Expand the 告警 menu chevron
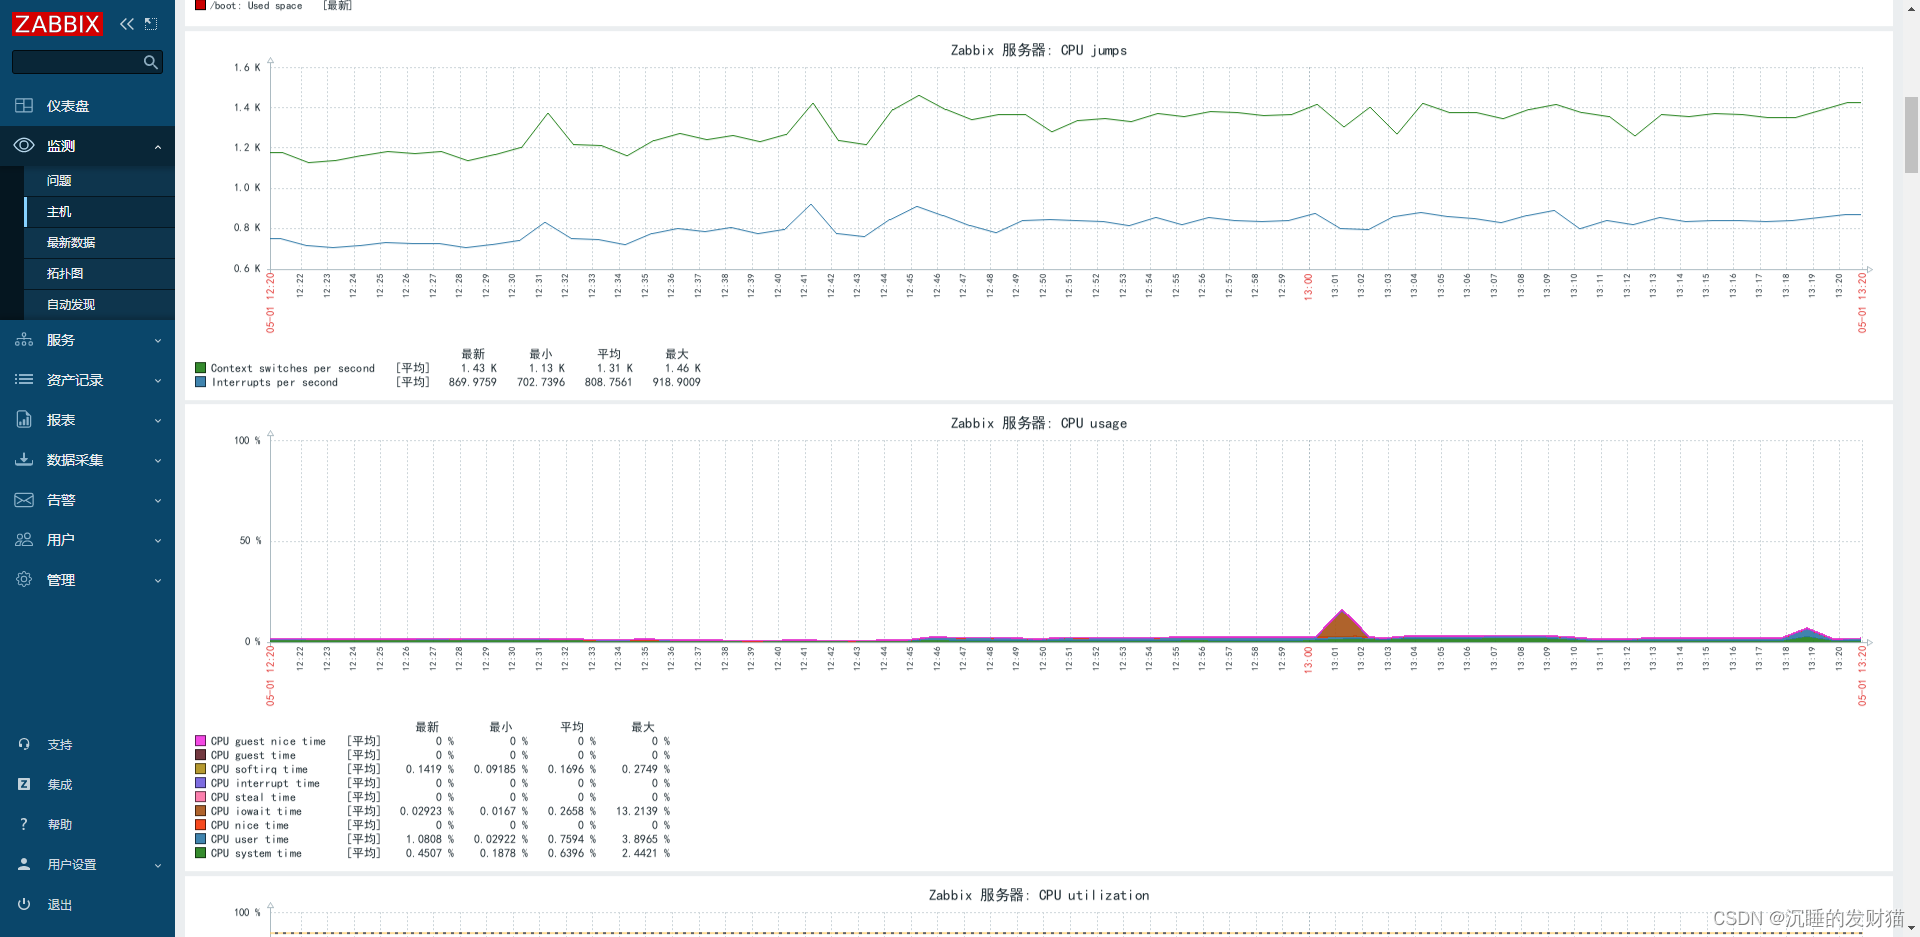This screenshot has height=937, width=1920. point(158,501)
